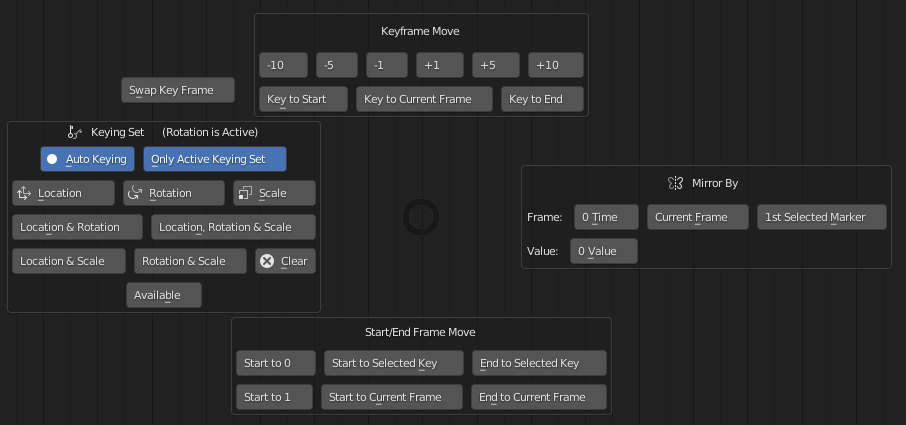Screen dimensions: 906x425
Task: Click the Swap Key Frame button
Action: click(x=178, y=90)
